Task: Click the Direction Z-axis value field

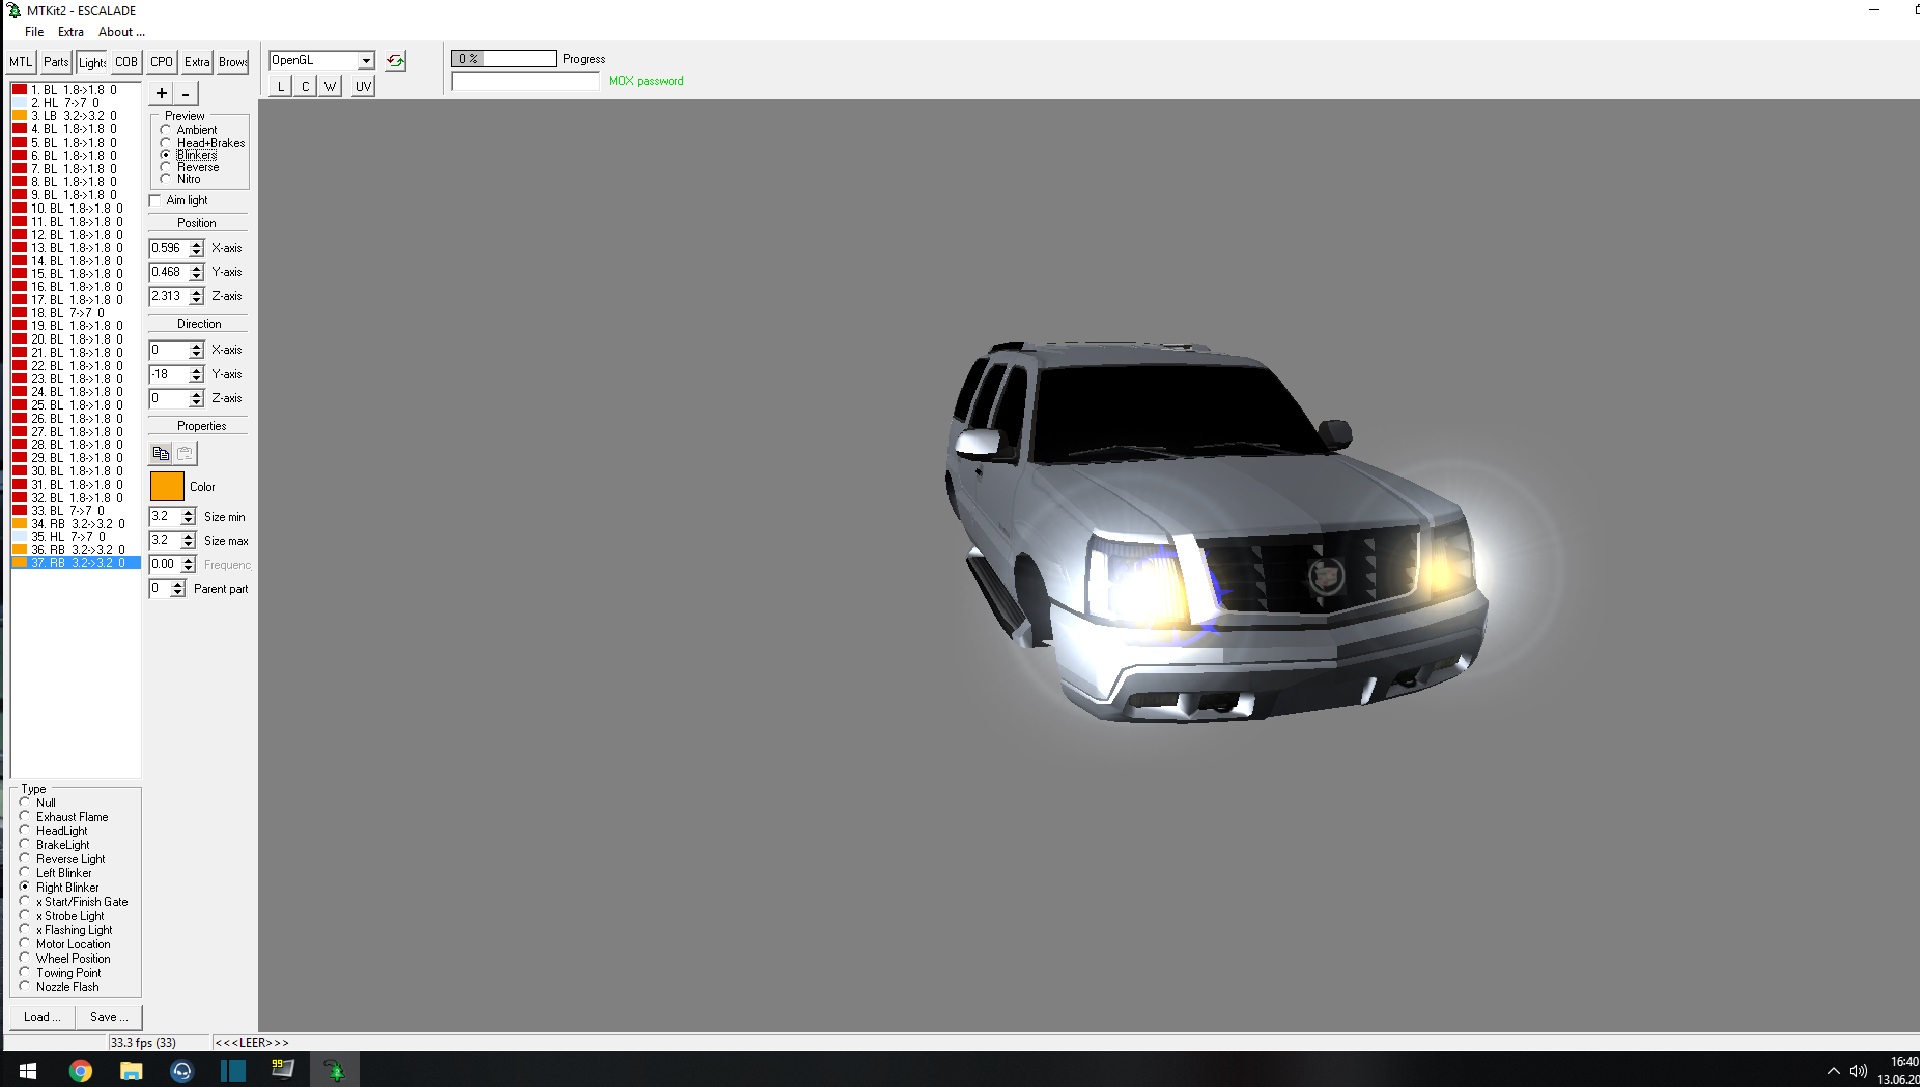Action: pyautogui.click(x=169, y=398)
